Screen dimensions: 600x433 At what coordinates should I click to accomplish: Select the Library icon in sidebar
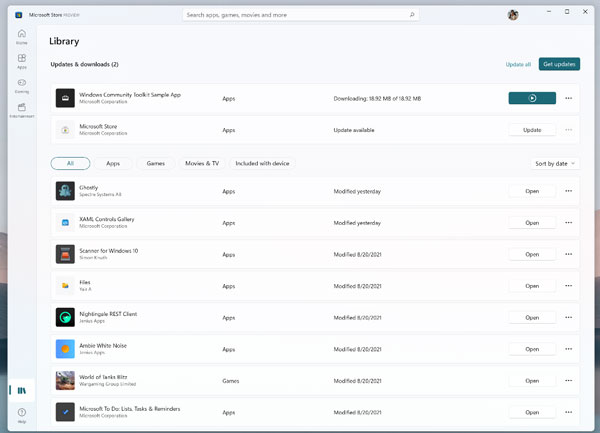(22, 391)
